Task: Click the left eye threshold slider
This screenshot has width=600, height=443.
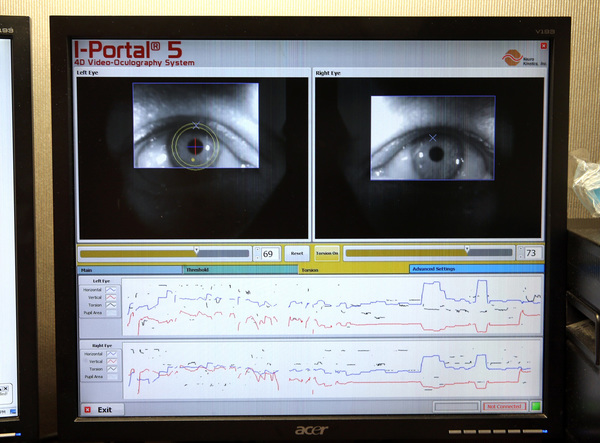Action: point(165,254)
